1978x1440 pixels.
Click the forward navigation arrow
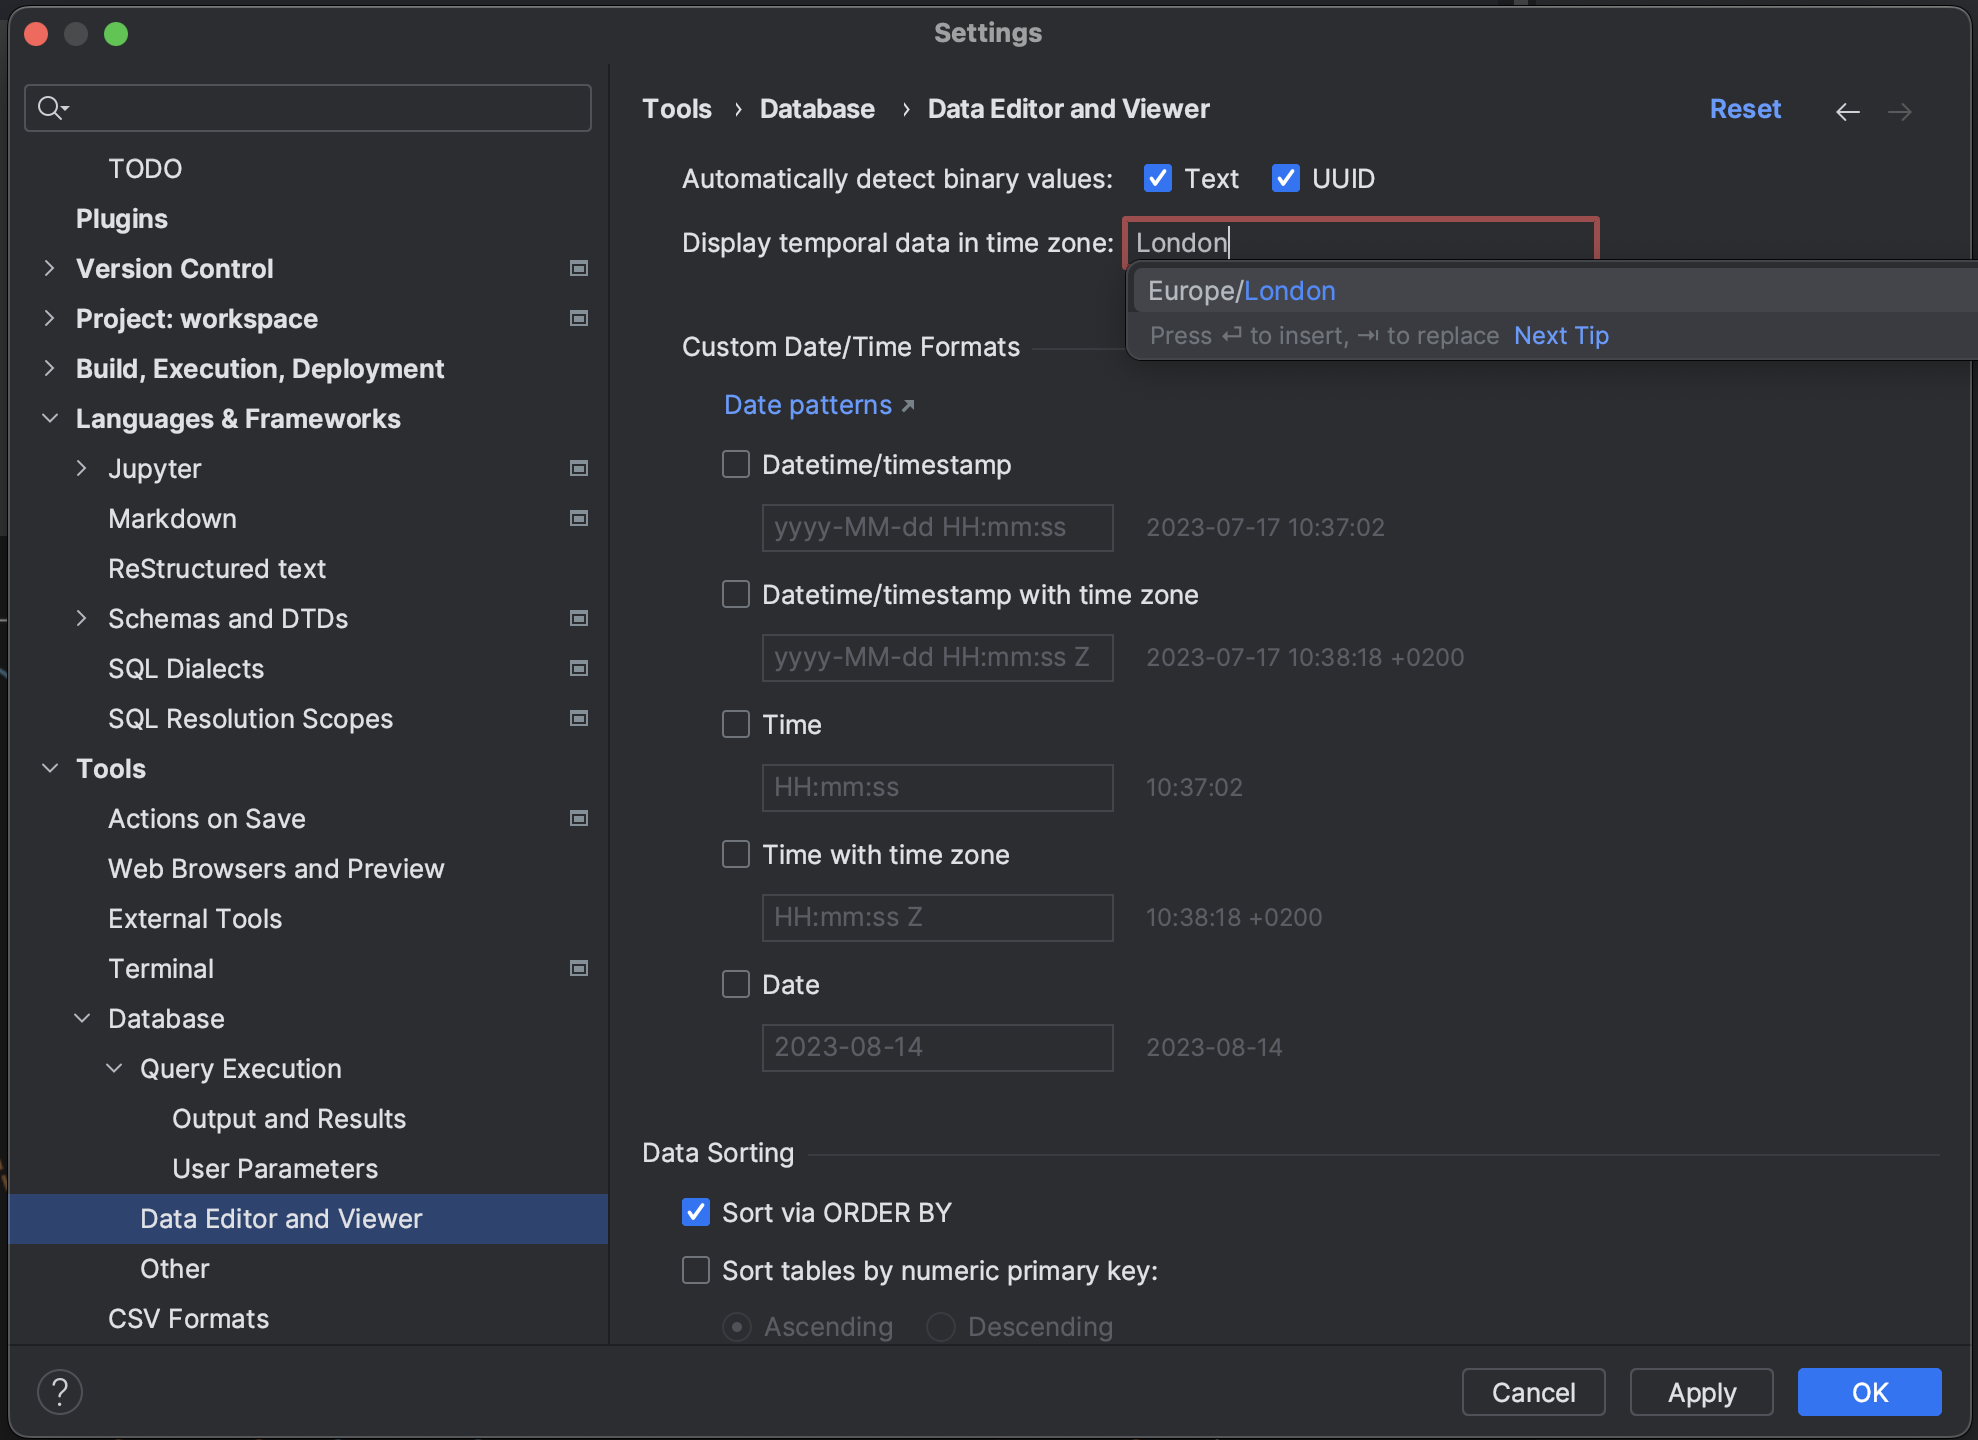[x=1899, y=111]
